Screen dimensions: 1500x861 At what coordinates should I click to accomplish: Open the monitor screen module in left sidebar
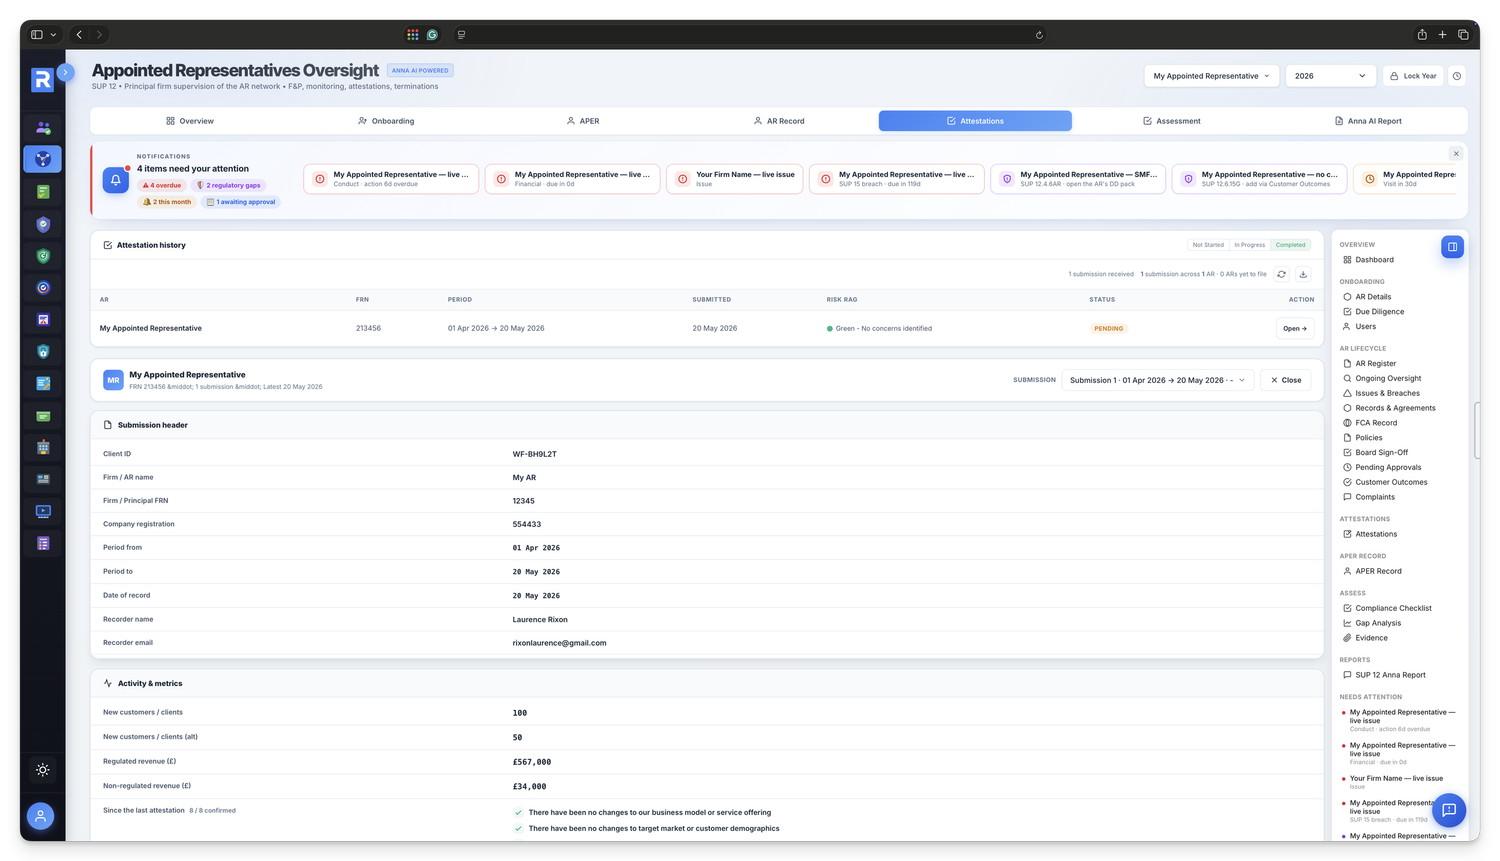tap(43, 511)
